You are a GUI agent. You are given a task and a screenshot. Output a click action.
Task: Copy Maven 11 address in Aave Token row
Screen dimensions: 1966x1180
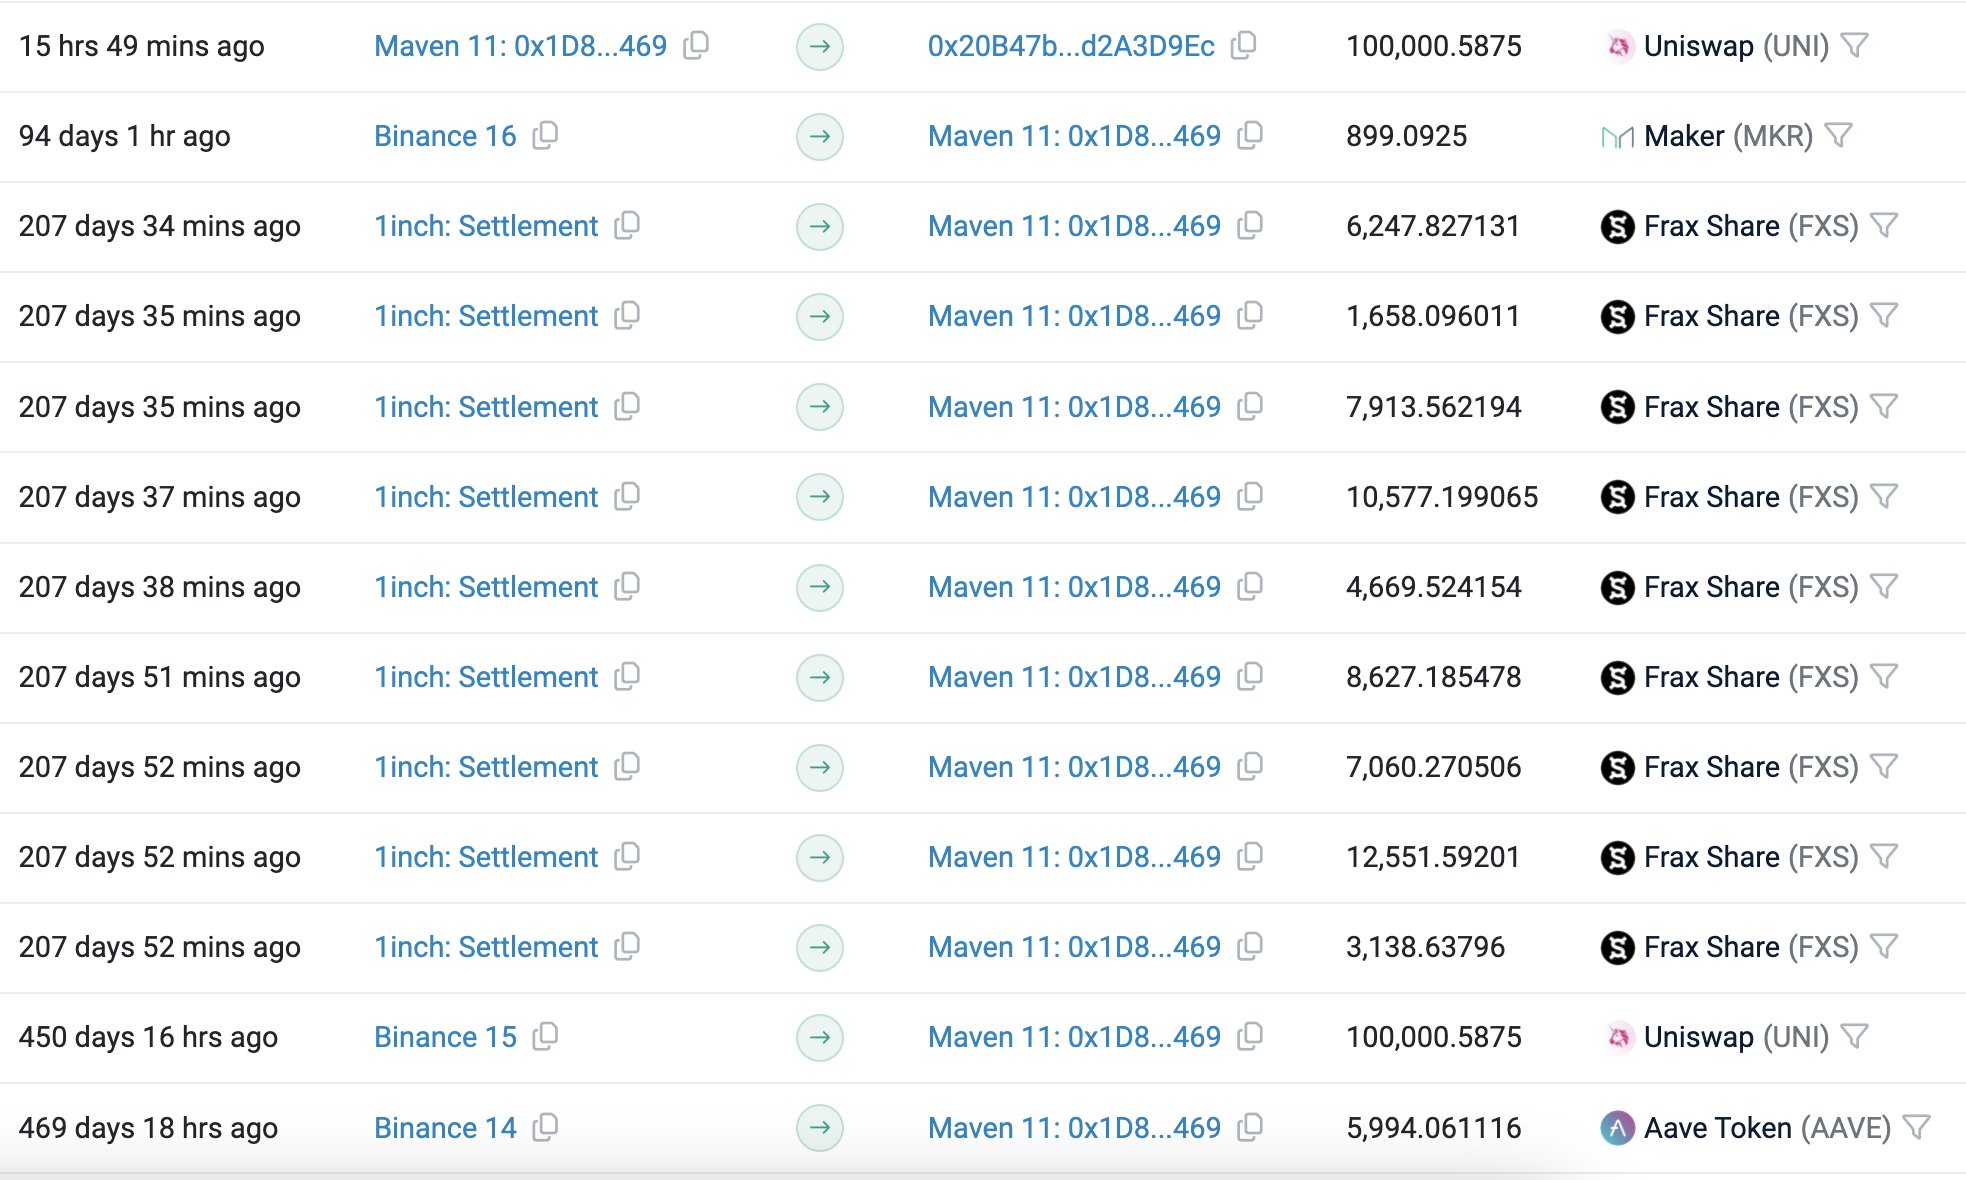pyautogui.click(x=1250, y=1128)
